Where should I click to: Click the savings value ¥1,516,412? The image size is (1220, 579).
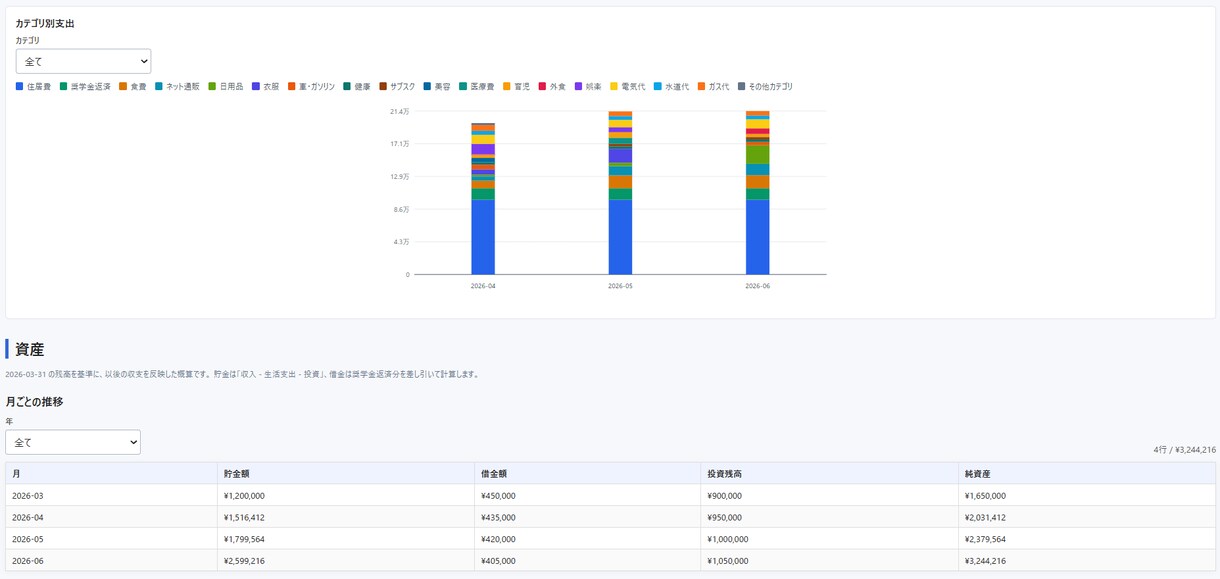click(x=244, y=518)
